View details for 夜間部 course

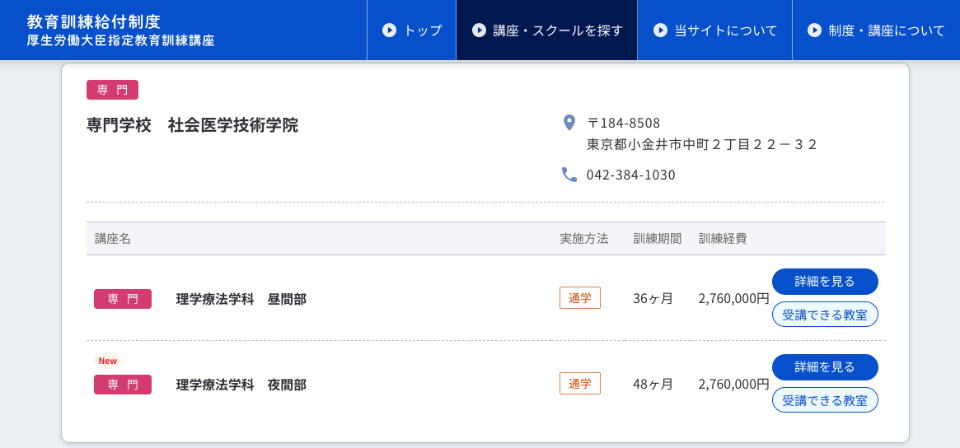[x=825, y=367]
